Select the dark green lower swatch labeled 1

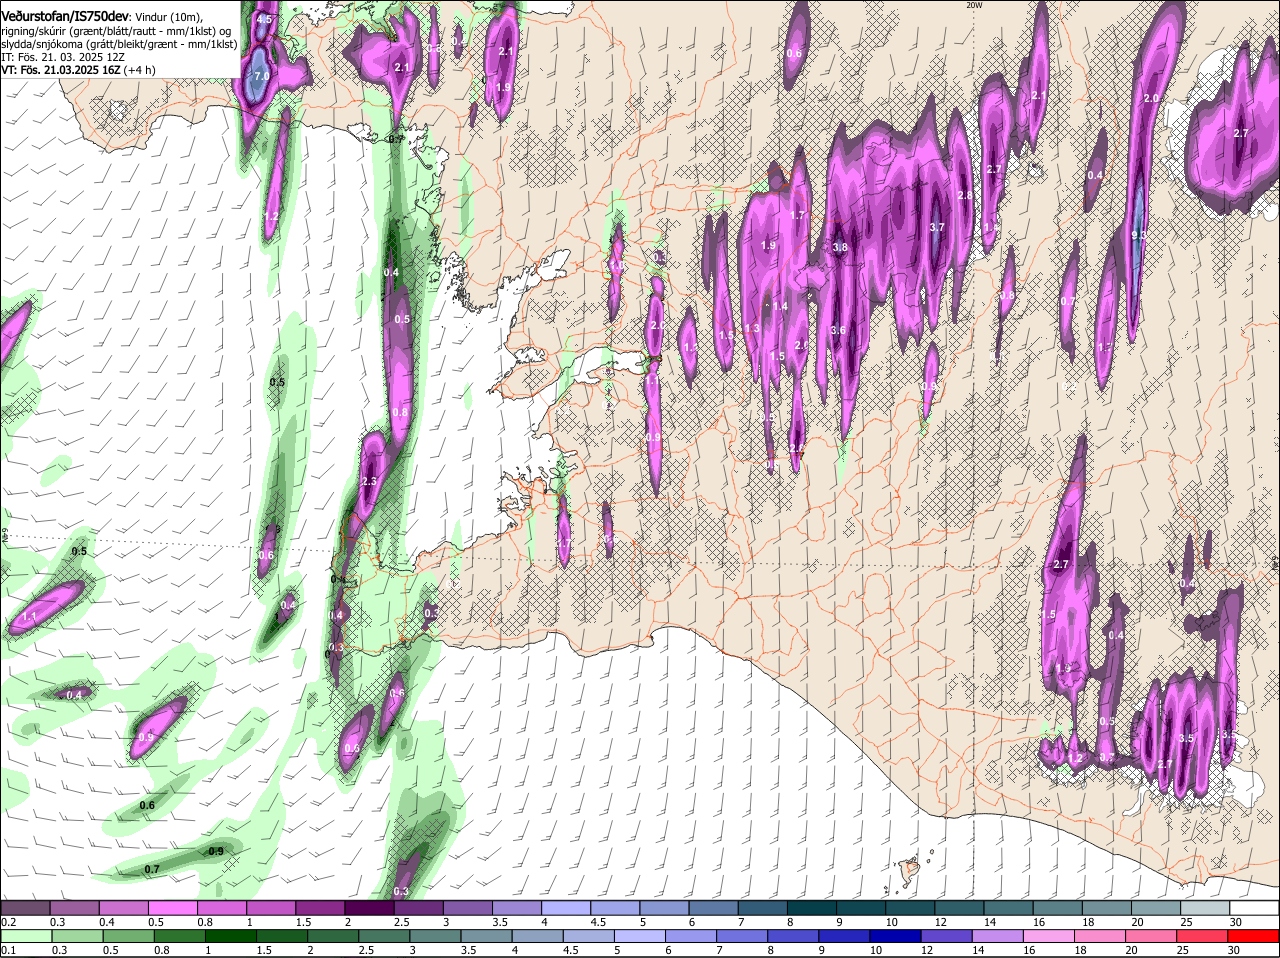coord(231,936)
